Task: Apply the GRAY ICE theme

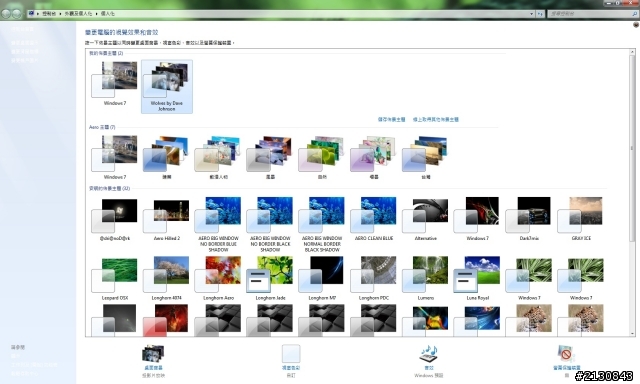Action: point(581,219)
